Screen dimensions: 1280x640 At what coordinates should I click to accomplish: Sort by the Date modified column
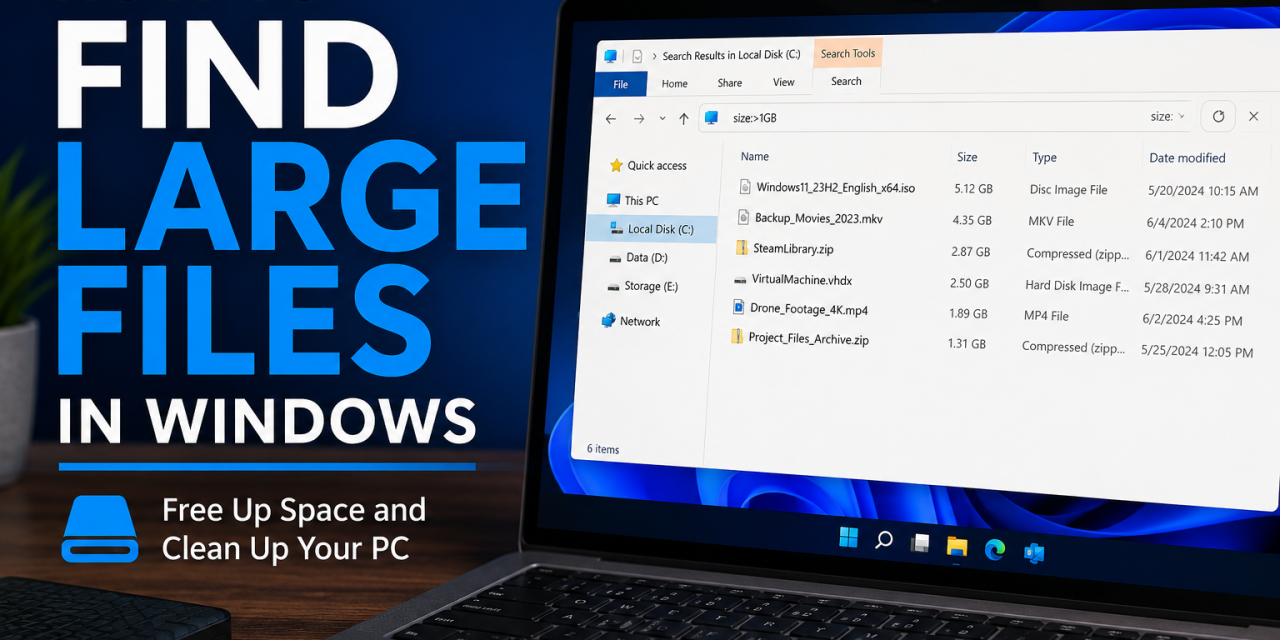click(x=1187, y=158)
